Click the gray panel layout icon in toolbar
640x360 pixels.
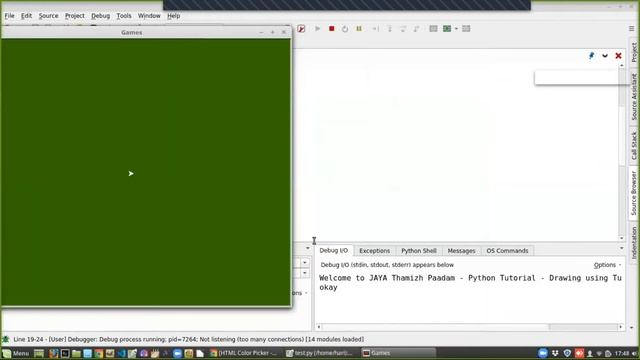tap(433, 29)
